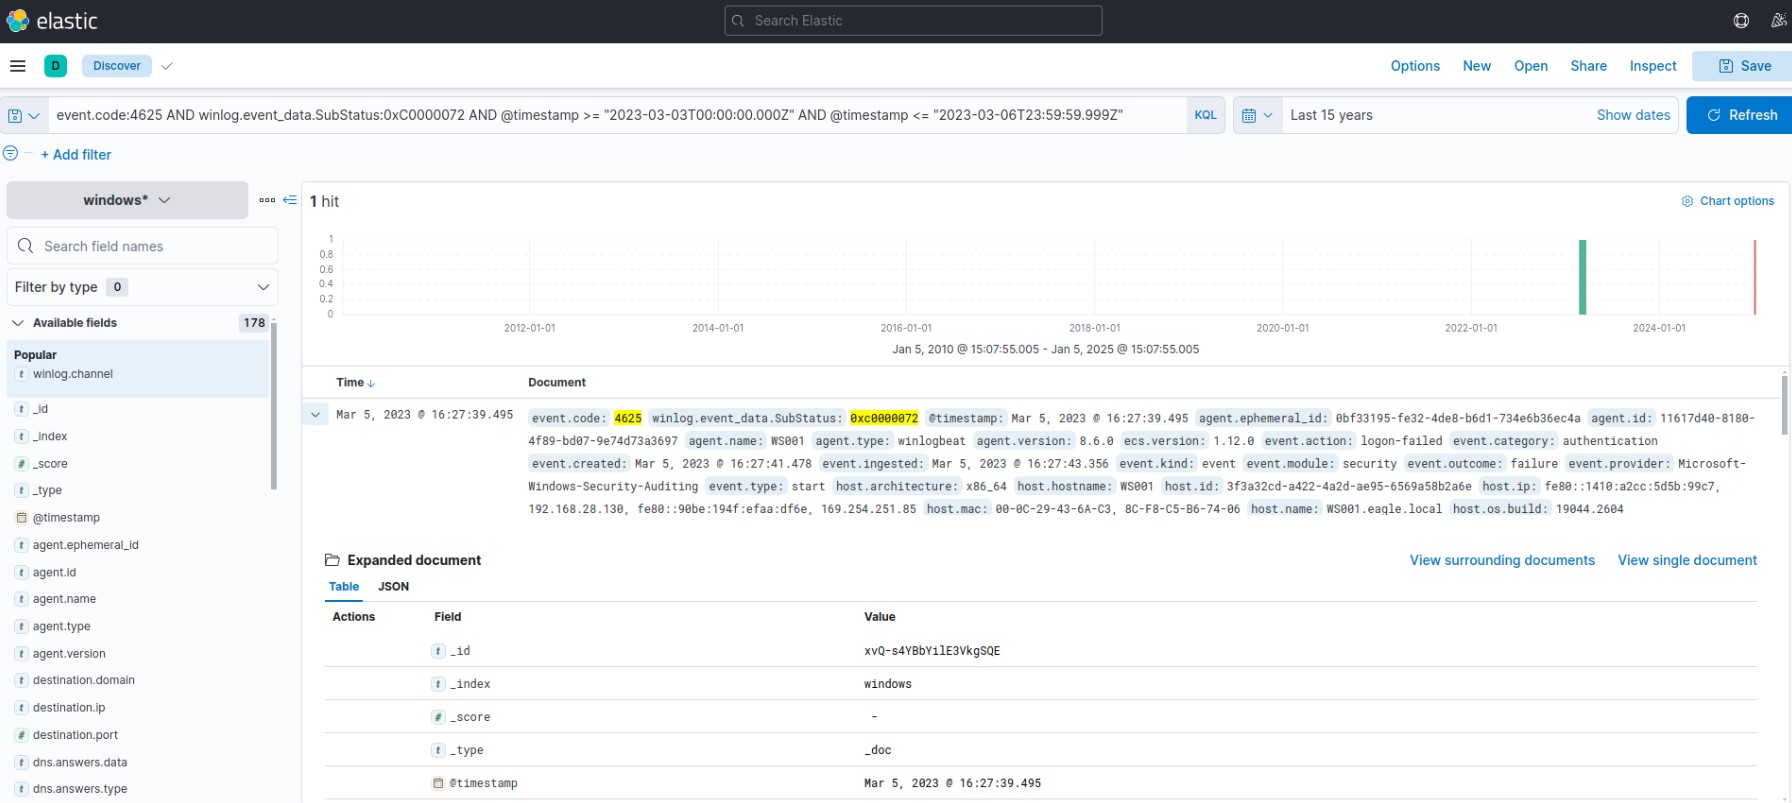Switch to the JSON tab
Viewport: 1792px width, 803px height.
(393, 587)
